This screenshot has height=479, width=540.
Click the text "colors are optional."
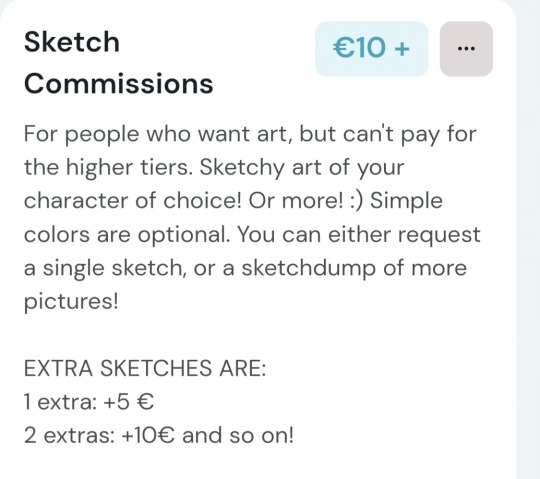pos(126,235)
